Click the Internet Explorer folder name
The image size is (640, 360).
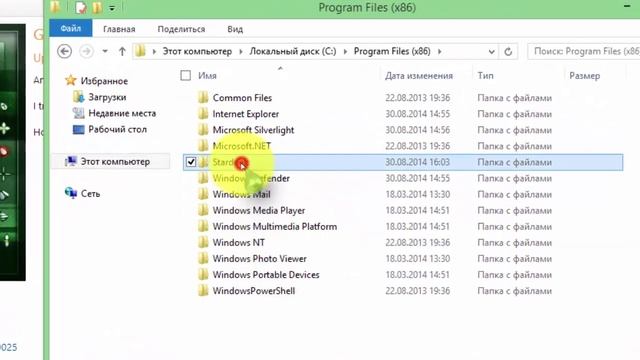coord(246,114)
